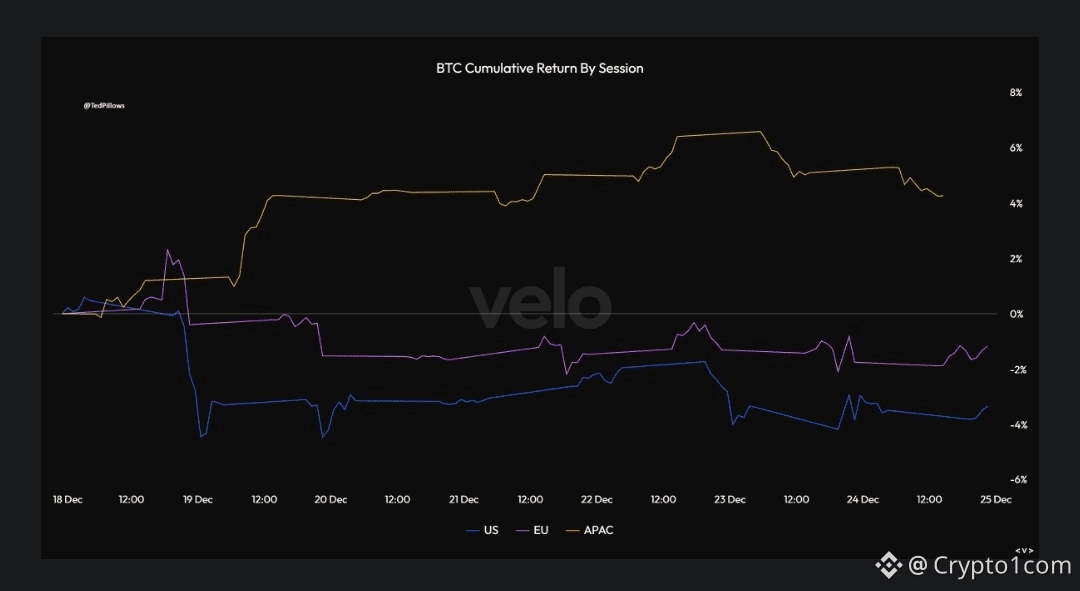The width and height of the screenshot is (1080, 591).
Task: Click the 0% y-axis label
Action: [x=1016, y=314]
